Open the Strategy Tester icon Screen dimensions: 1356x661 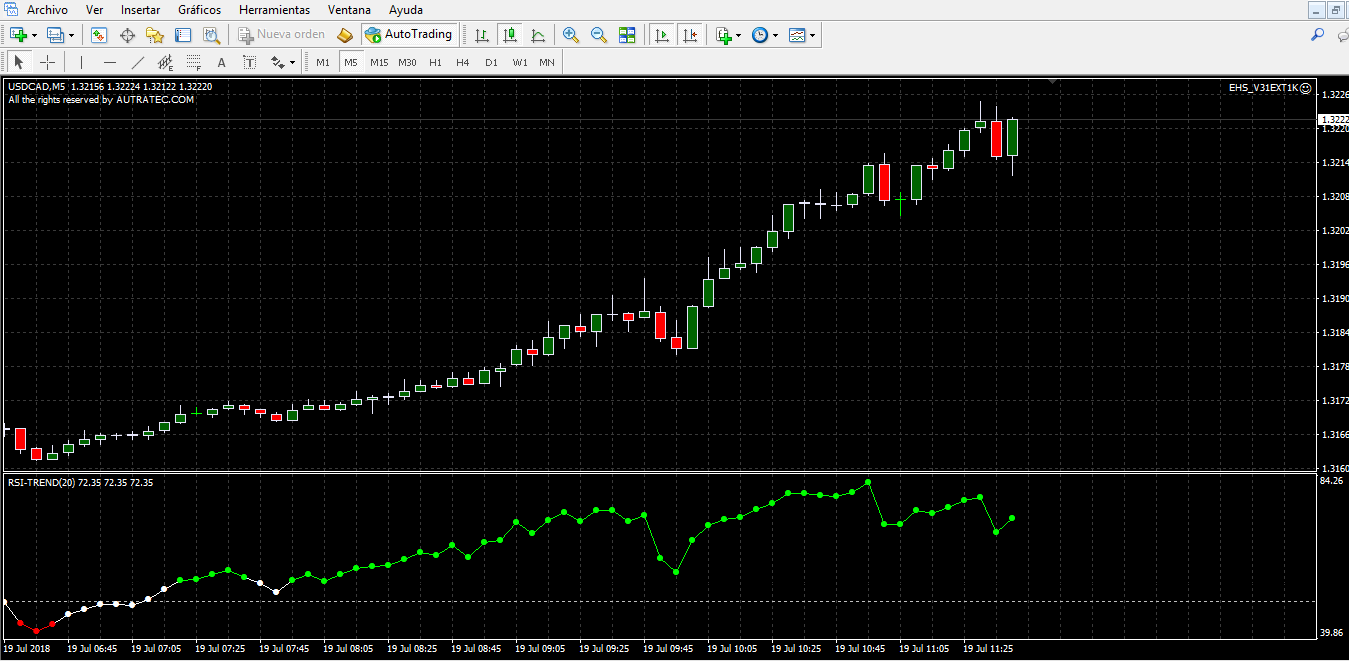coord(210,35)
